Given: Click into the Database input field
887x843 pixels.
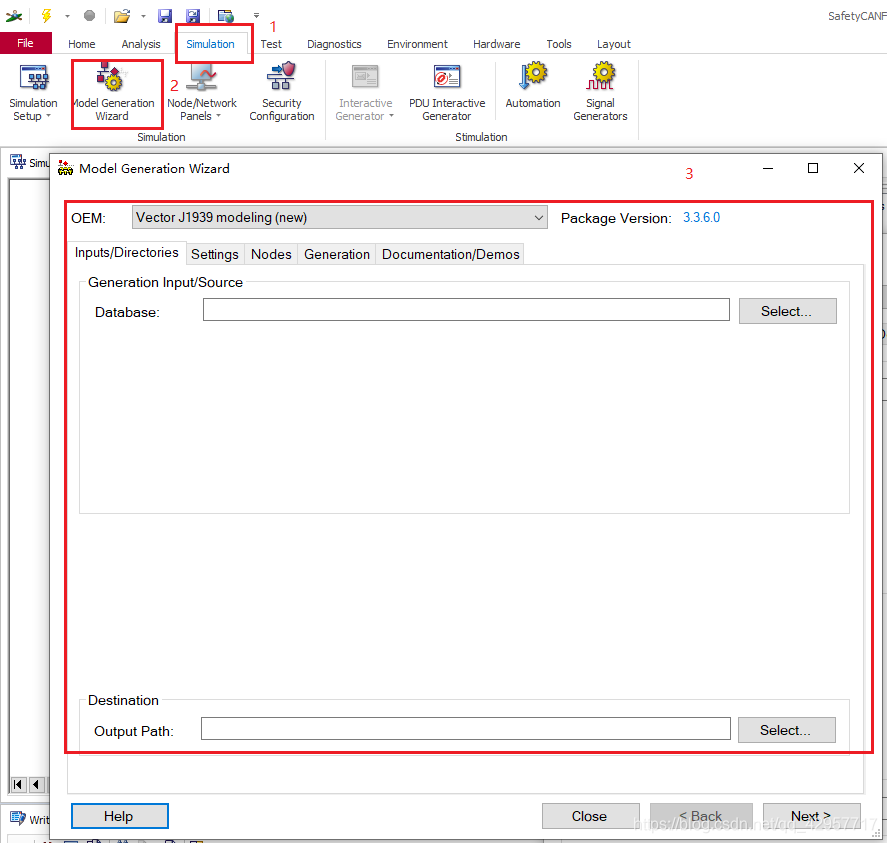Looking at the screenshot, I should click(466, 309).
